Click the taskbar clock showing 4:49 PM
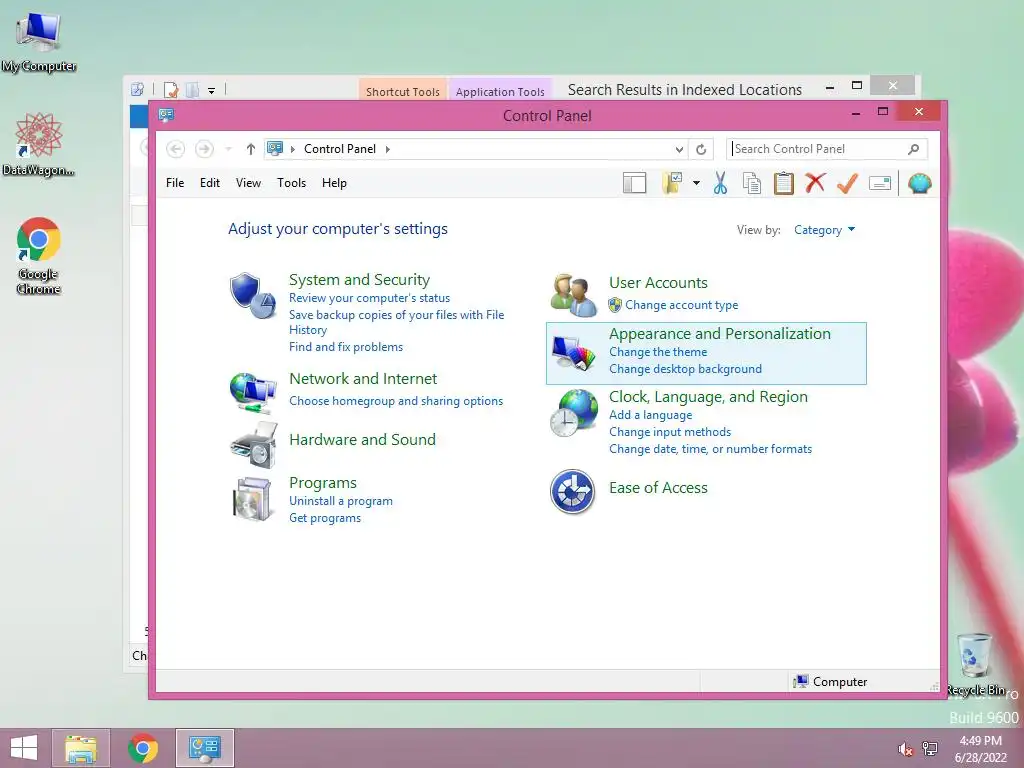Image resolution: width=1024 pixels, height=768 pixels. click(980, 749)
